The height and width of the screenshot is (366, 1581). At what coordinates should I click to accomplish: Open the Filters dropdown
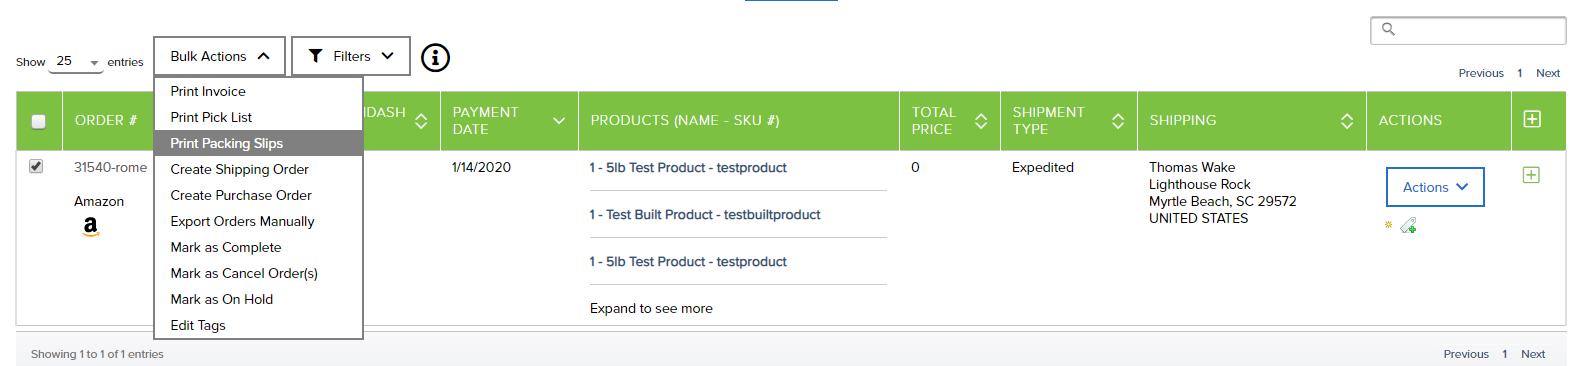(351, 56)
